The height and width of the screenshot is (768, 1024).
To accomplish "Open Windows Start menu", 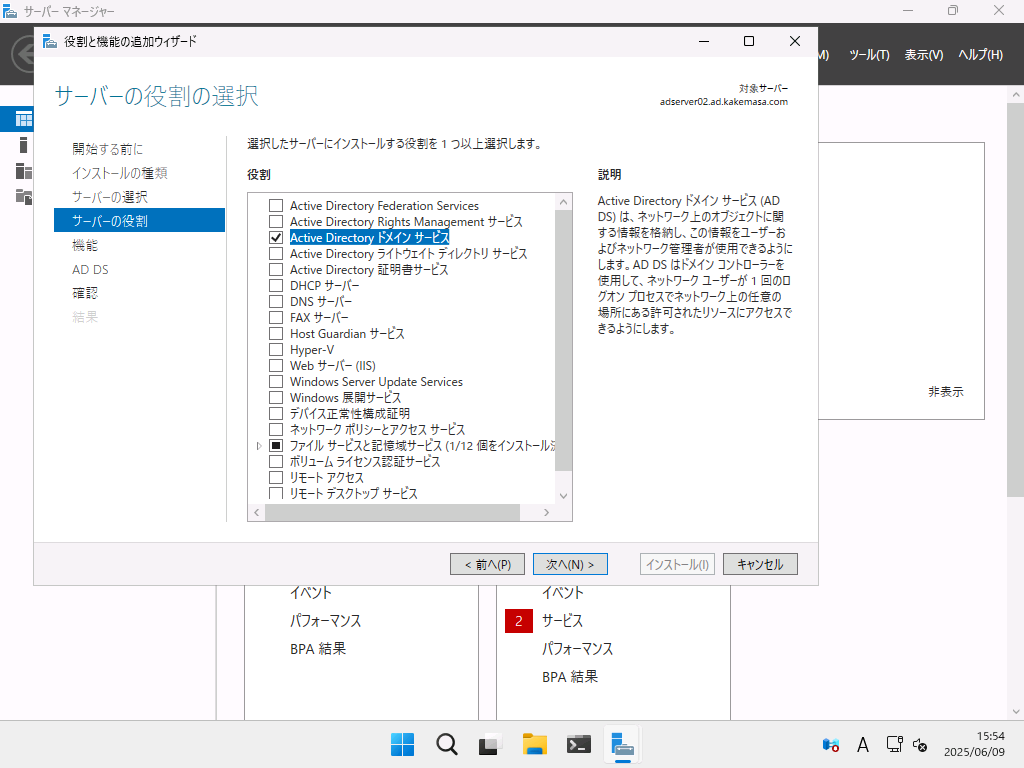I will click(x=402, y=744).
